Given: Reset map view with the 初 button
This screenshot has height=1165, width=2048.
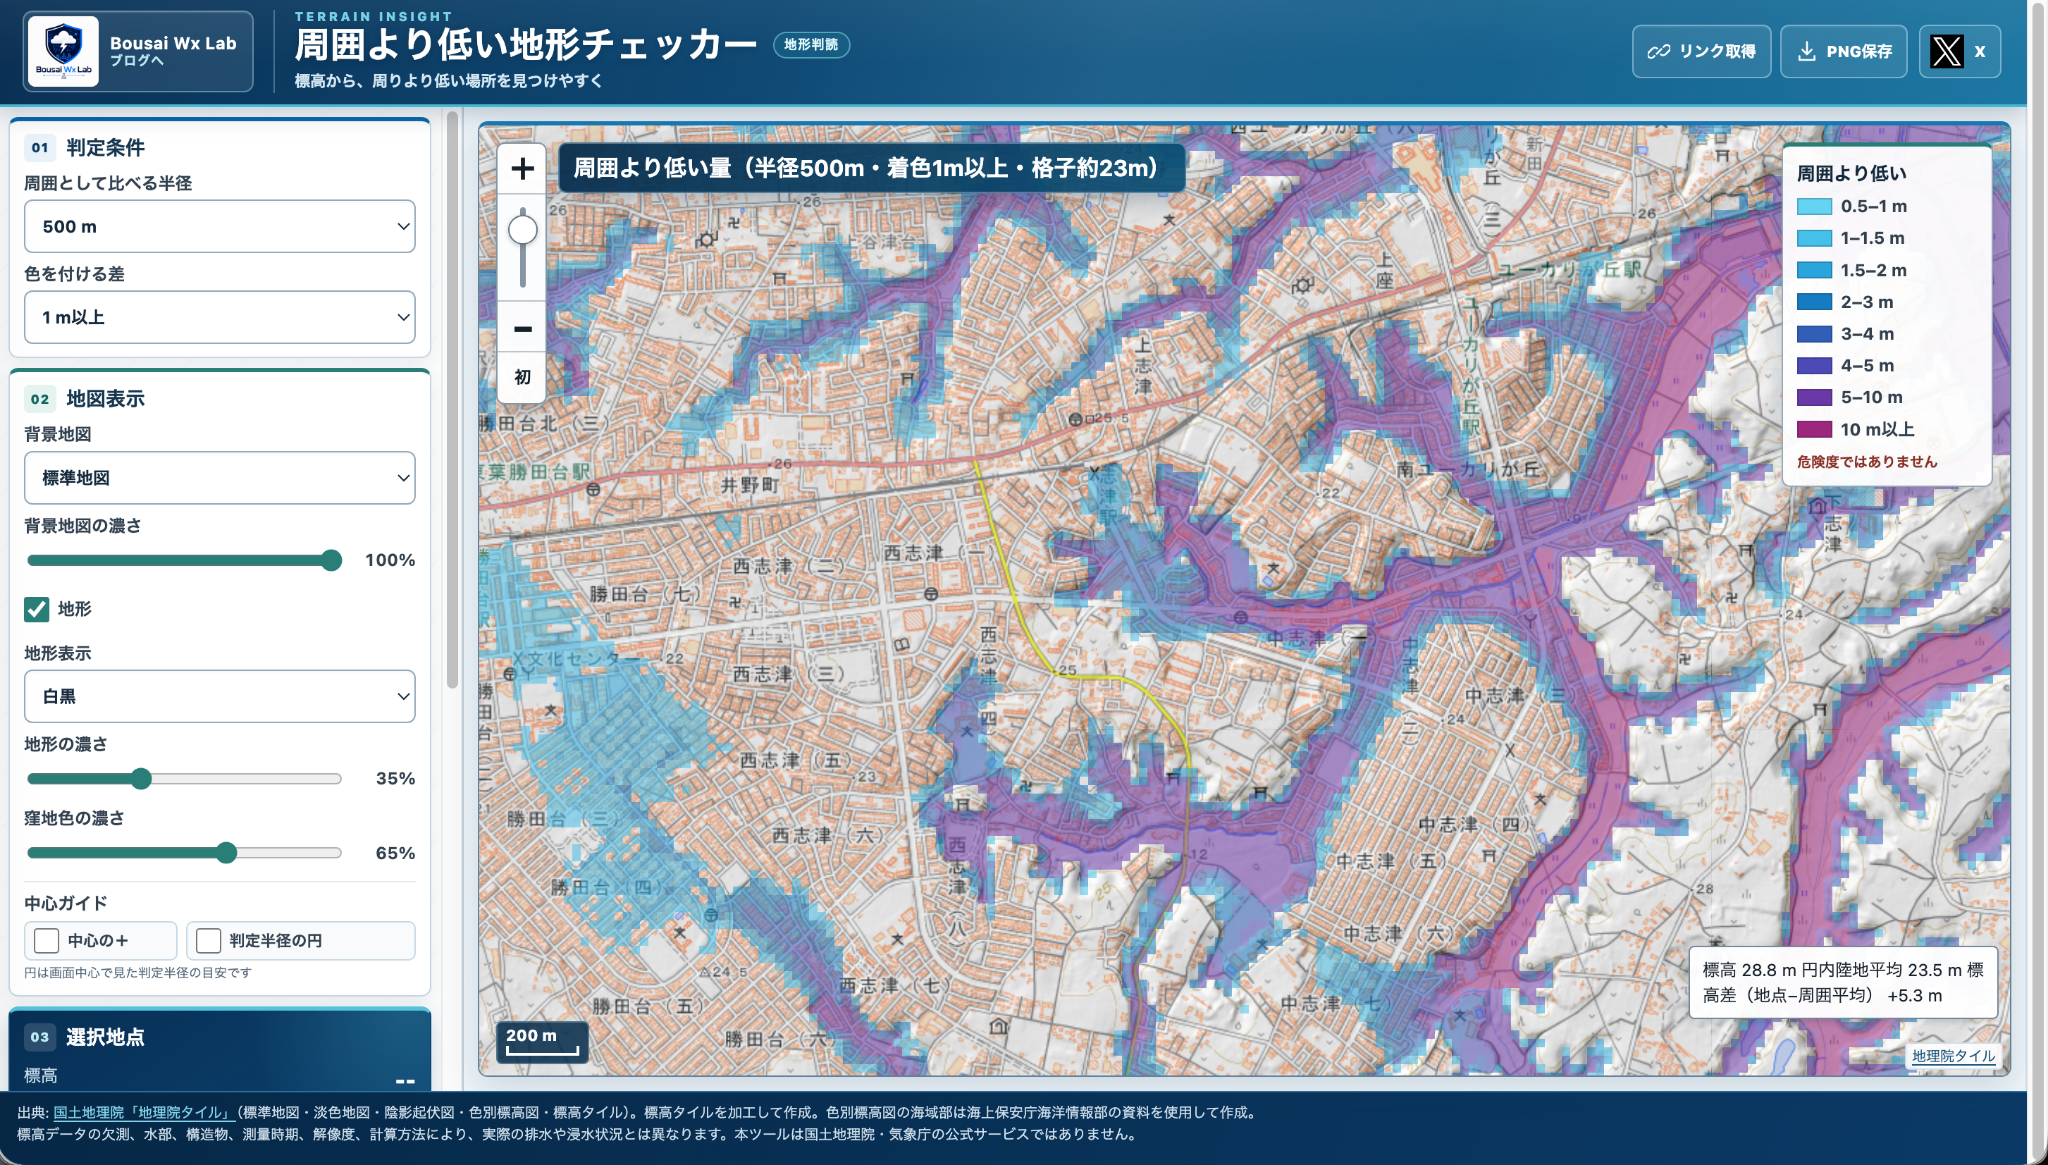Looking at the screenshot, I should pyautogui.click(x=522, y=377).
